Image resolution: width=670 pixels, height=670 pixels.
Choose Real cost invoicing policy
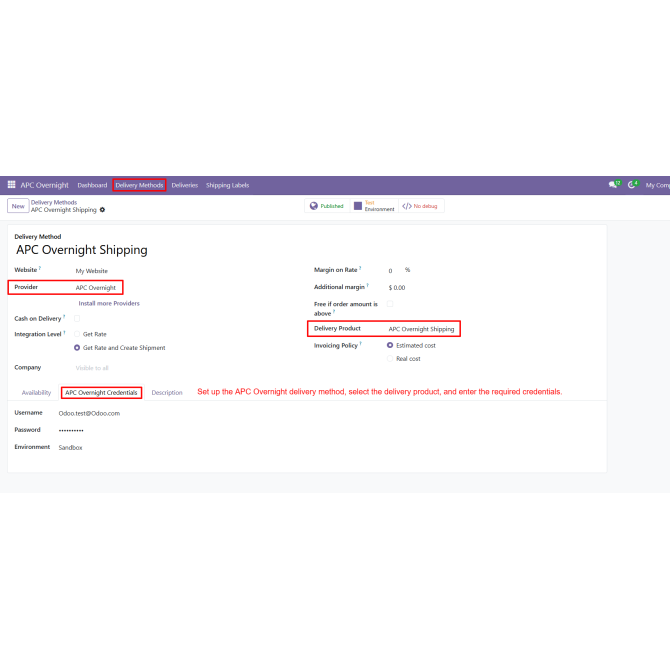[x=390, y=359]
